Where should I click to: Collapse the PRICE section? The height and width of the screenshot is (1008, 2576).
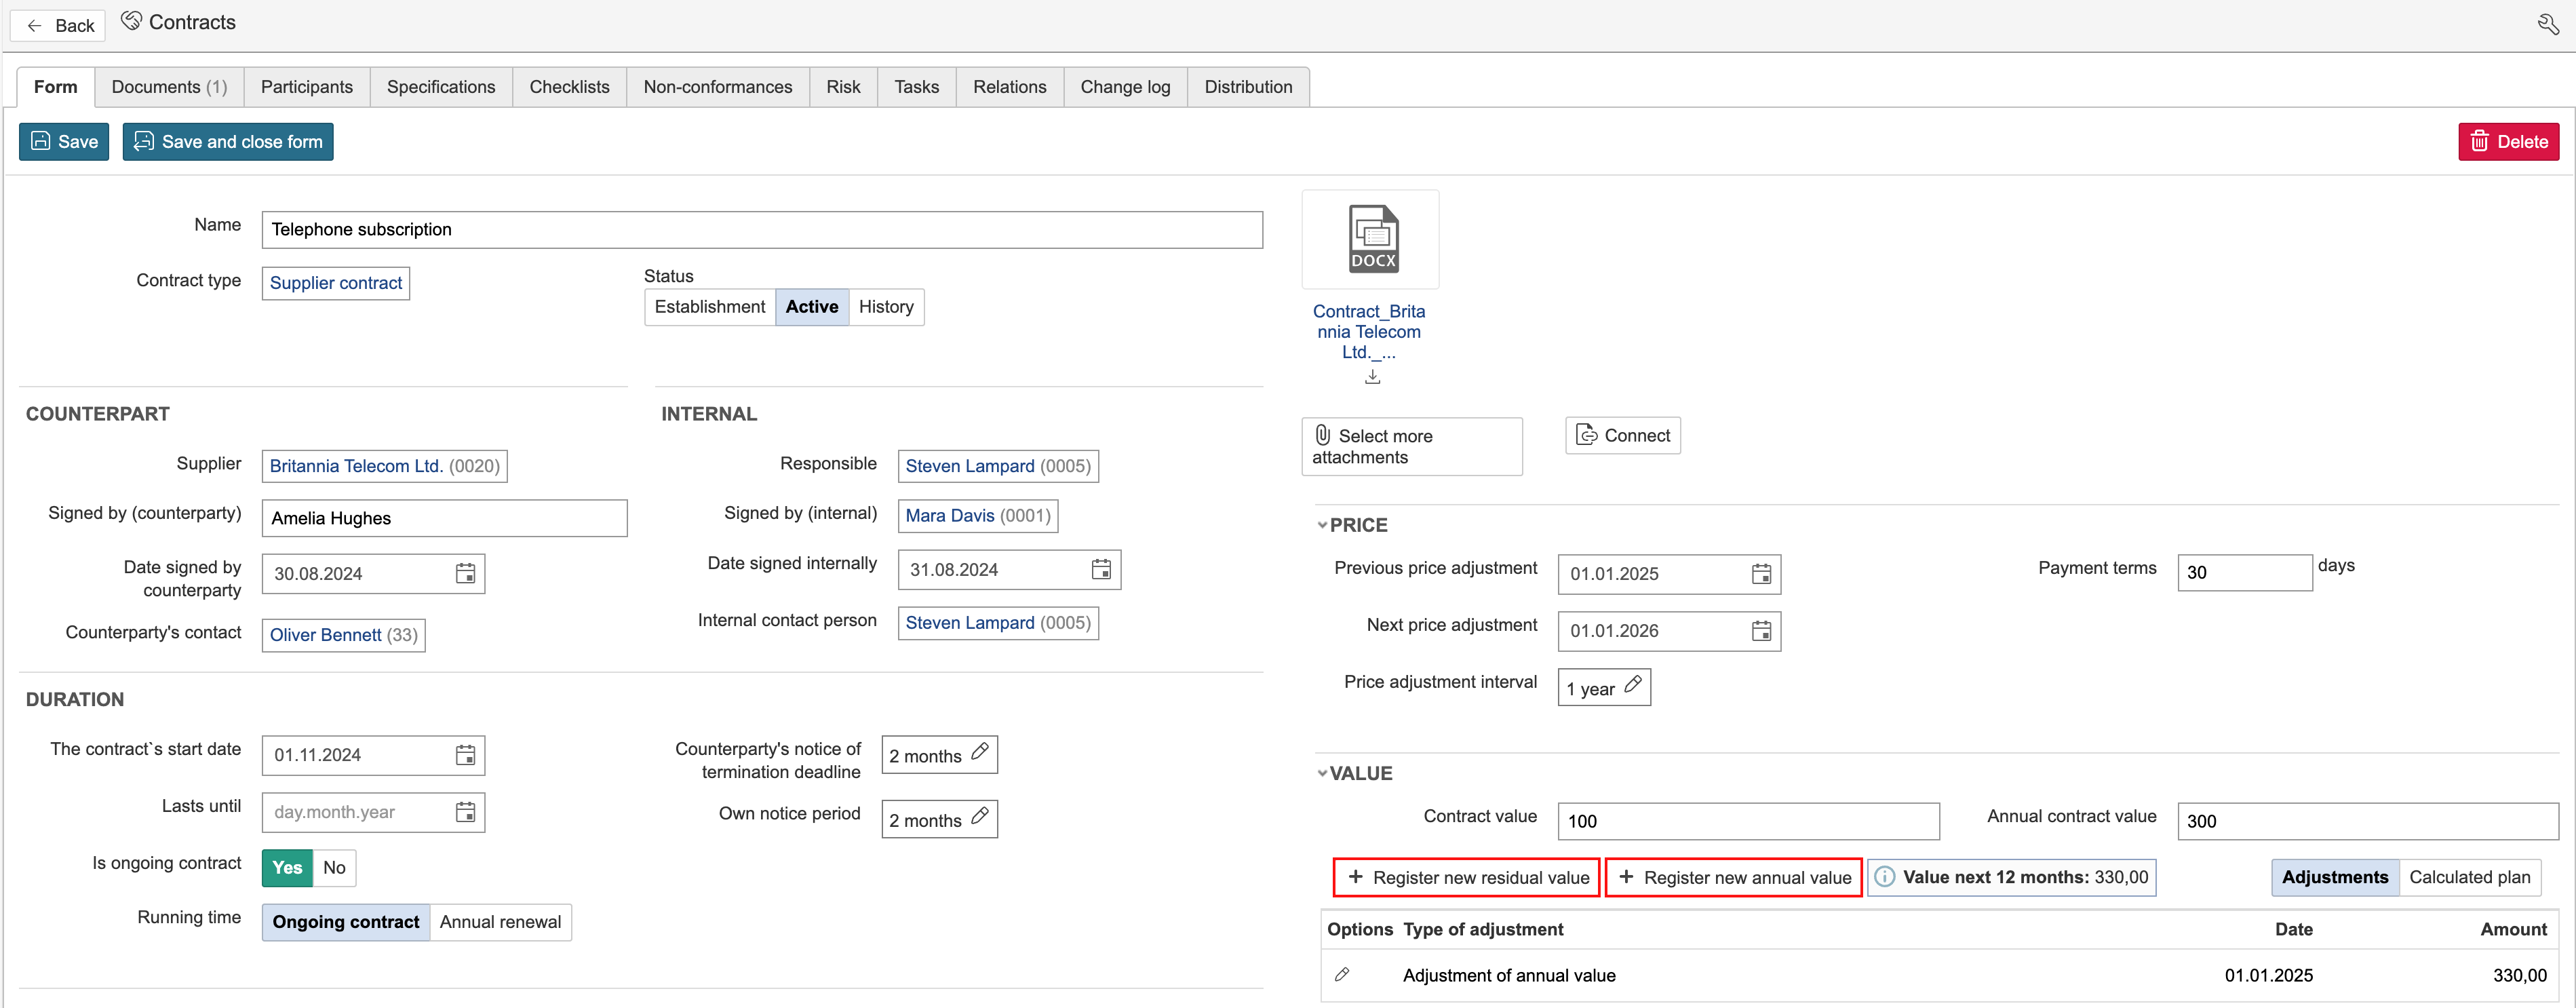[1322, 525]
